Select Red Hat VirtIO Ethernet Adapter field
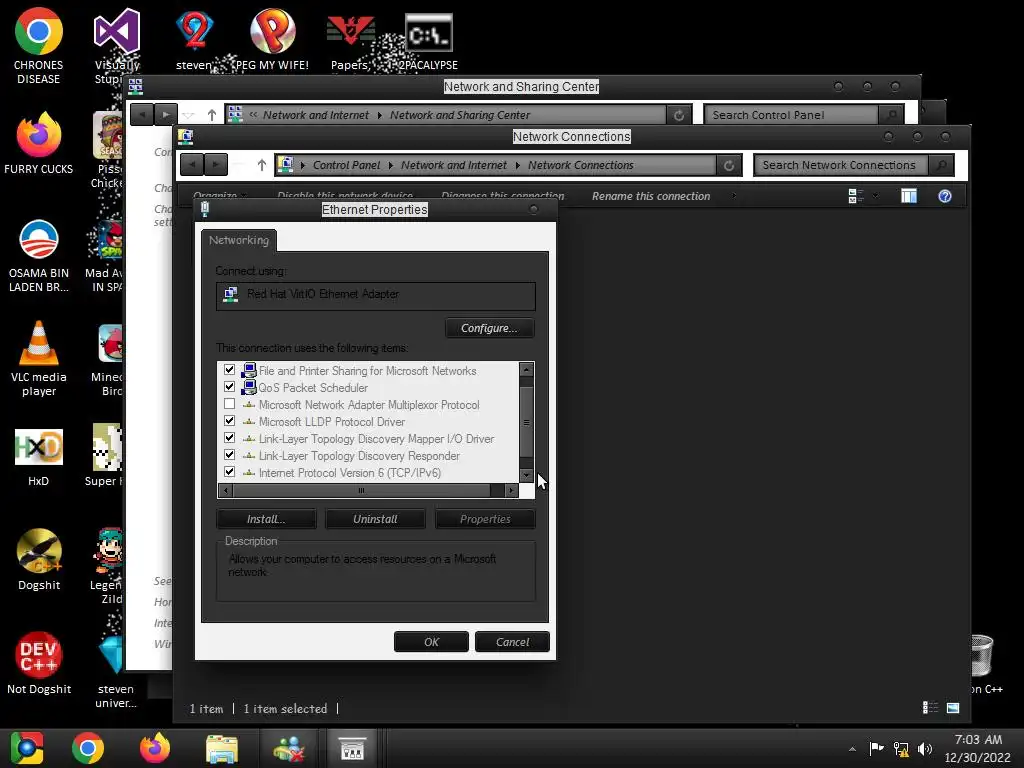Viewport: 1024px width, 768px height. coord(376,295)
